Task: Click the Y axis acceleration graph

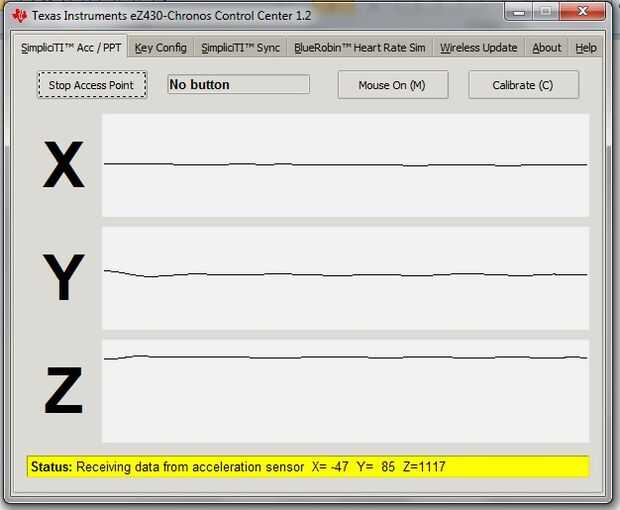Action: (346, 278)
